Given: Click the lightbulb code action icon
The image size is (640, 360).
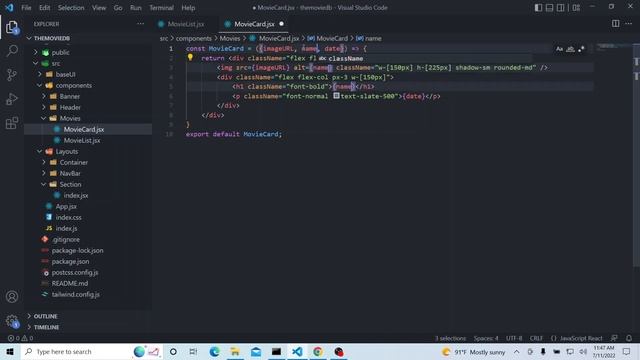Looking at the screenshot, I should tap(190, 58).
